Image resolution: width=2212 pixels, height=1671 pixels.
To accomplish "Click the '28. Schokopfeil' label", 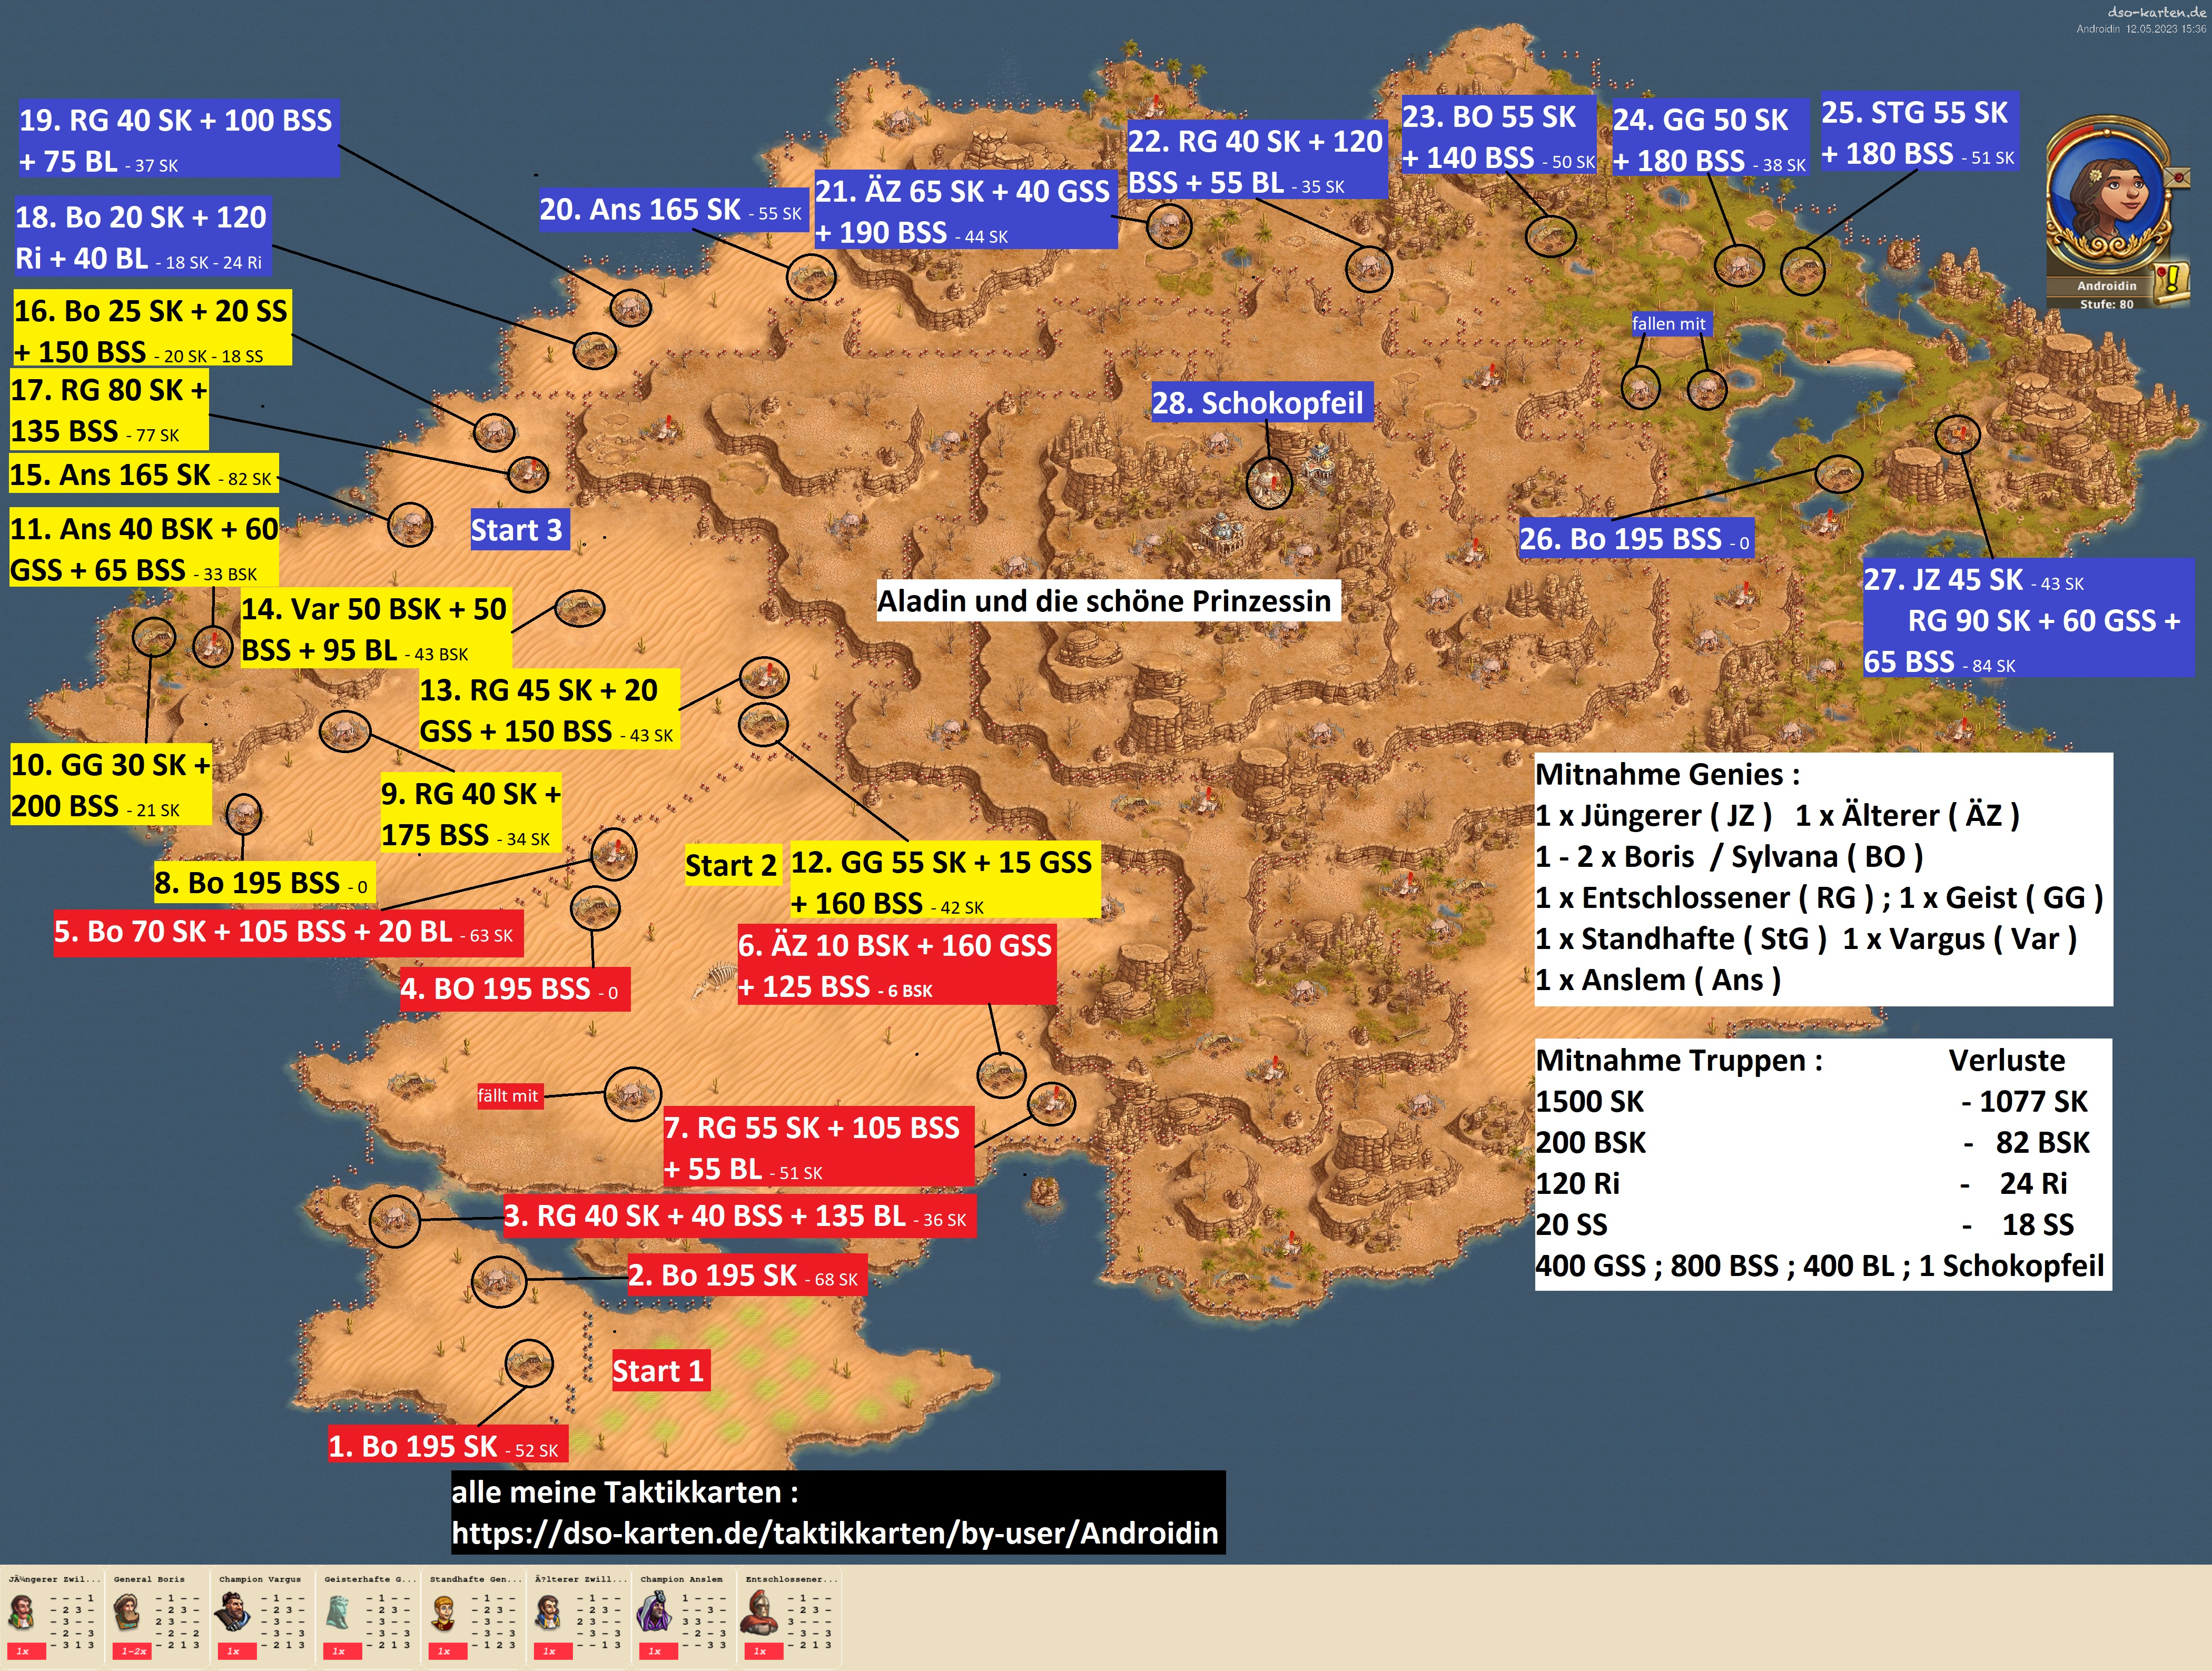I will coord(1261,402).
